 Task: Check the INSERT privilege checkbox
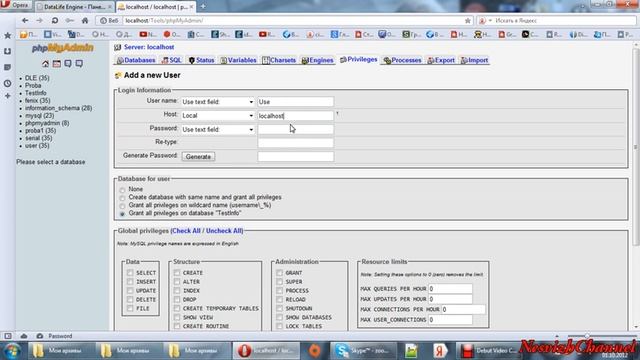click(130, 281)
